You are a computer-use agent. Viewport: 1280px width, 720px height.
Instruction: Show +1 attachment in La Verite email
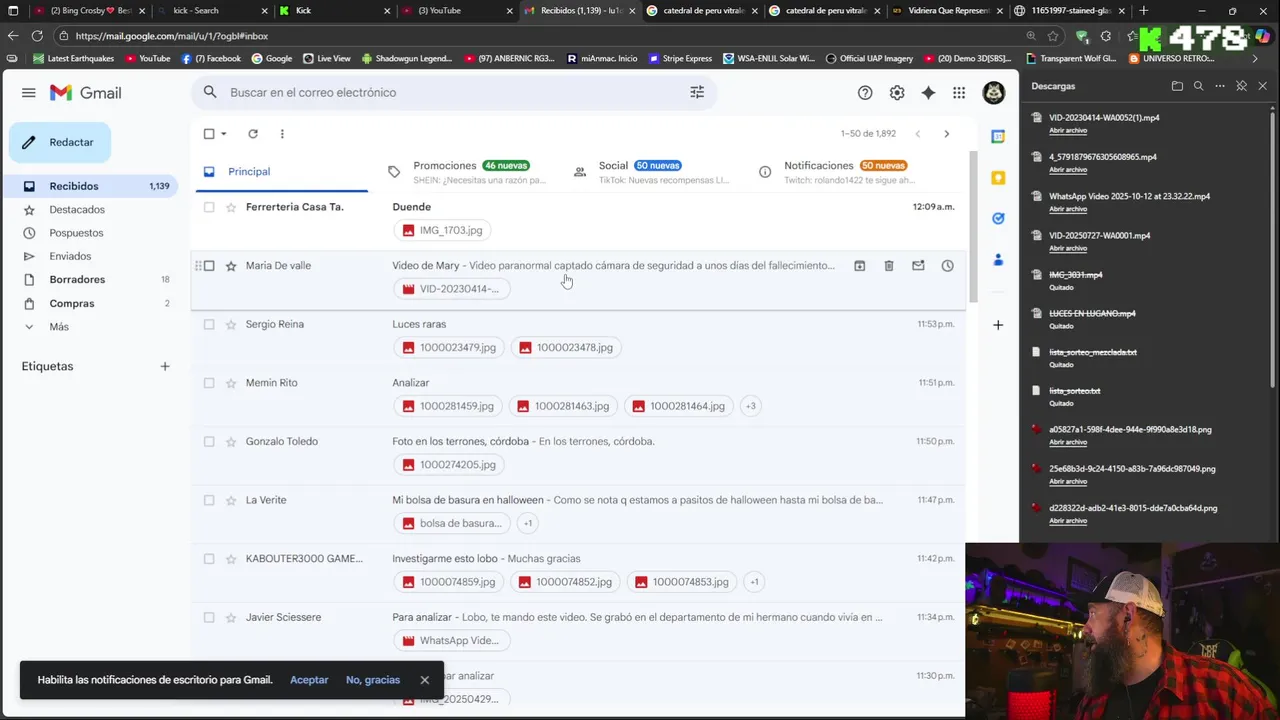(528, 523)
